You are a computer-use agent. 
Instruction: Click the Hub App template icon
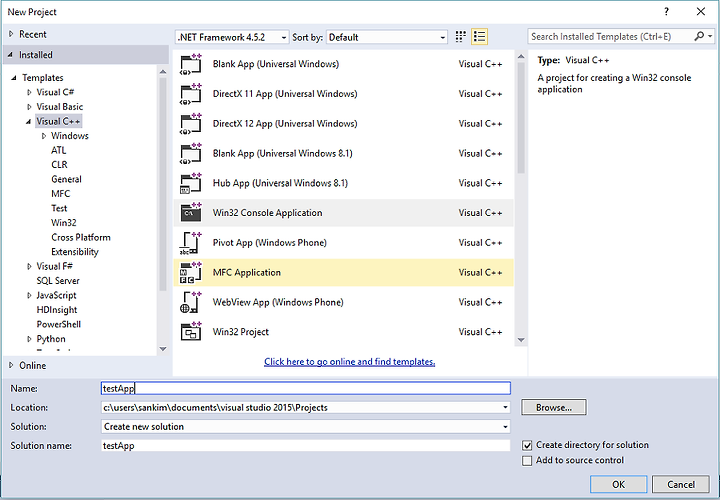click(191, 184)
